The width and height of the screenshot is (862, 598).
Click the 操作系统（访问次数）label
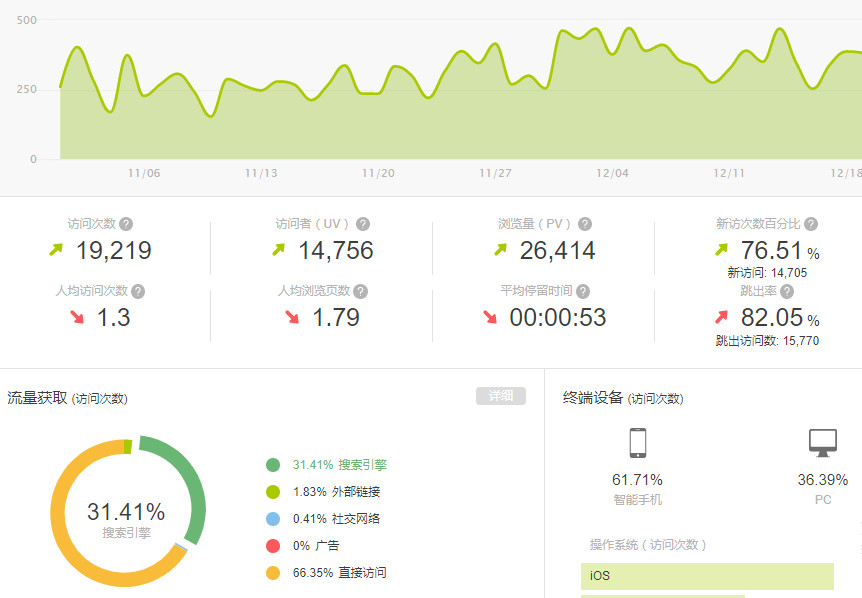(648, 545)
